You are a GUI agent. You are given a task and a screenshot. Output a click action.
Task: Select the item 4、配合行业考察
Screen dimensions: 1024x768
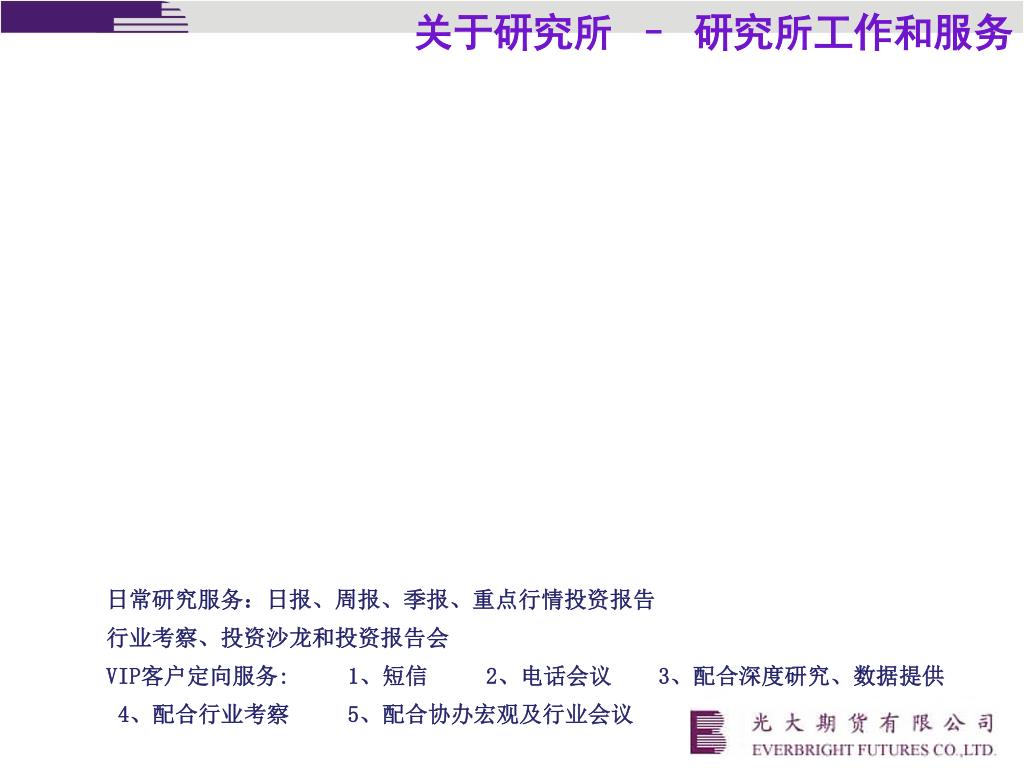pos(203,714)
